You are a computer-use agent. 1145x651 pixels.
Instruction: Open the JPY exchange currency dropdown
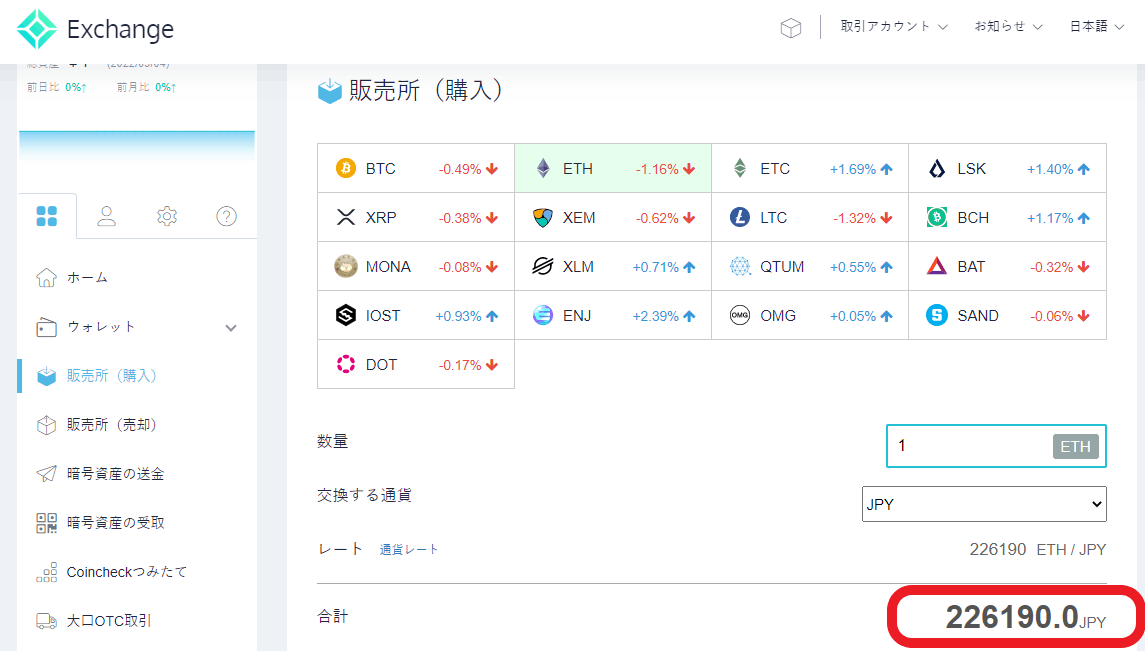point(984,504)
